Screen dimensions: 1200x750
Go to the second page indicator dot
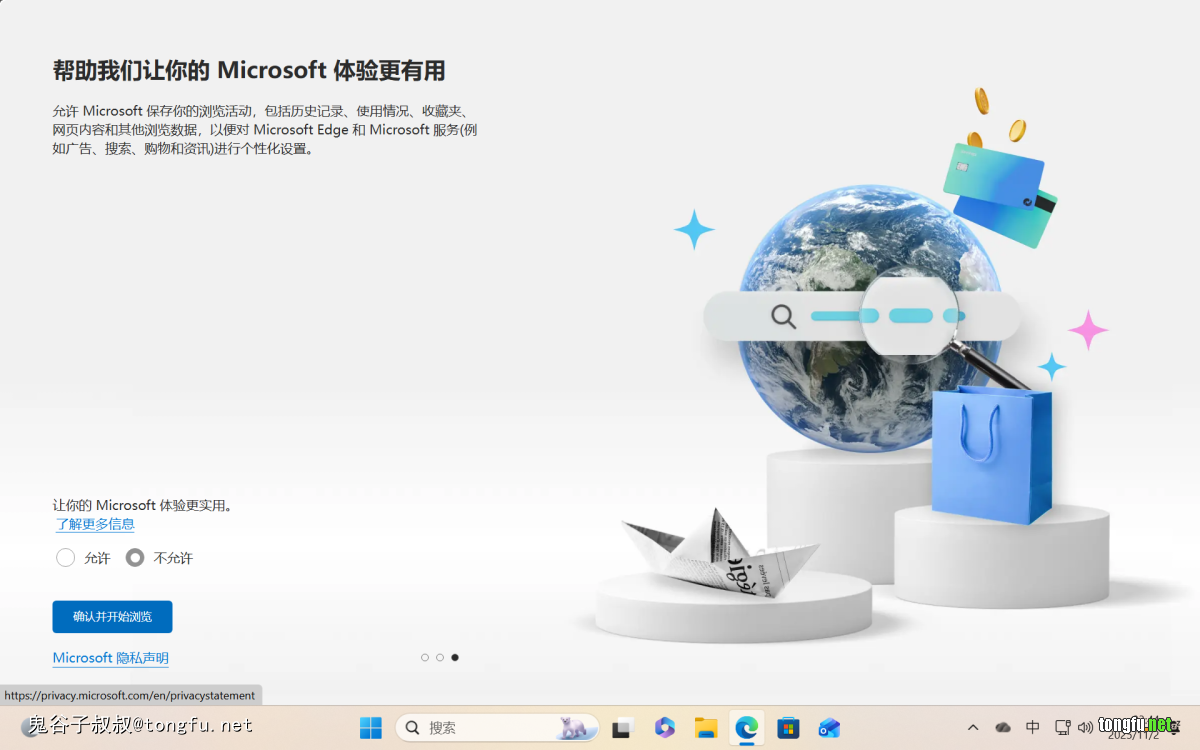coord(440,658)
